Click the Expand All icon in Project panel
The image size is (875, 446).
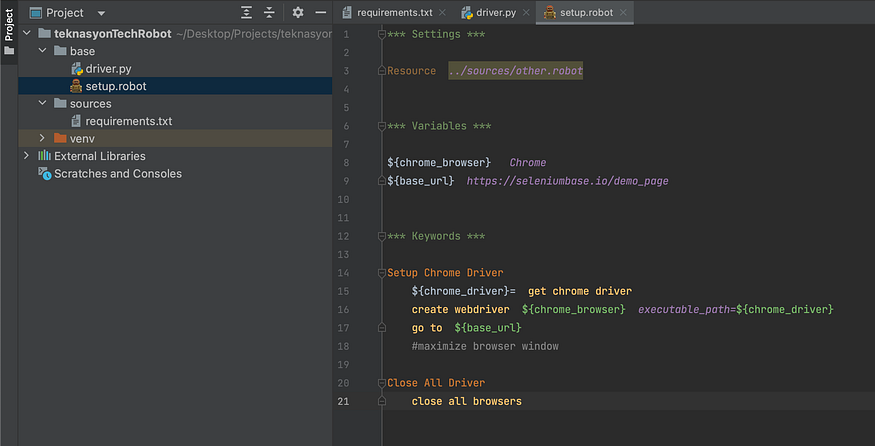pos(247,13)
